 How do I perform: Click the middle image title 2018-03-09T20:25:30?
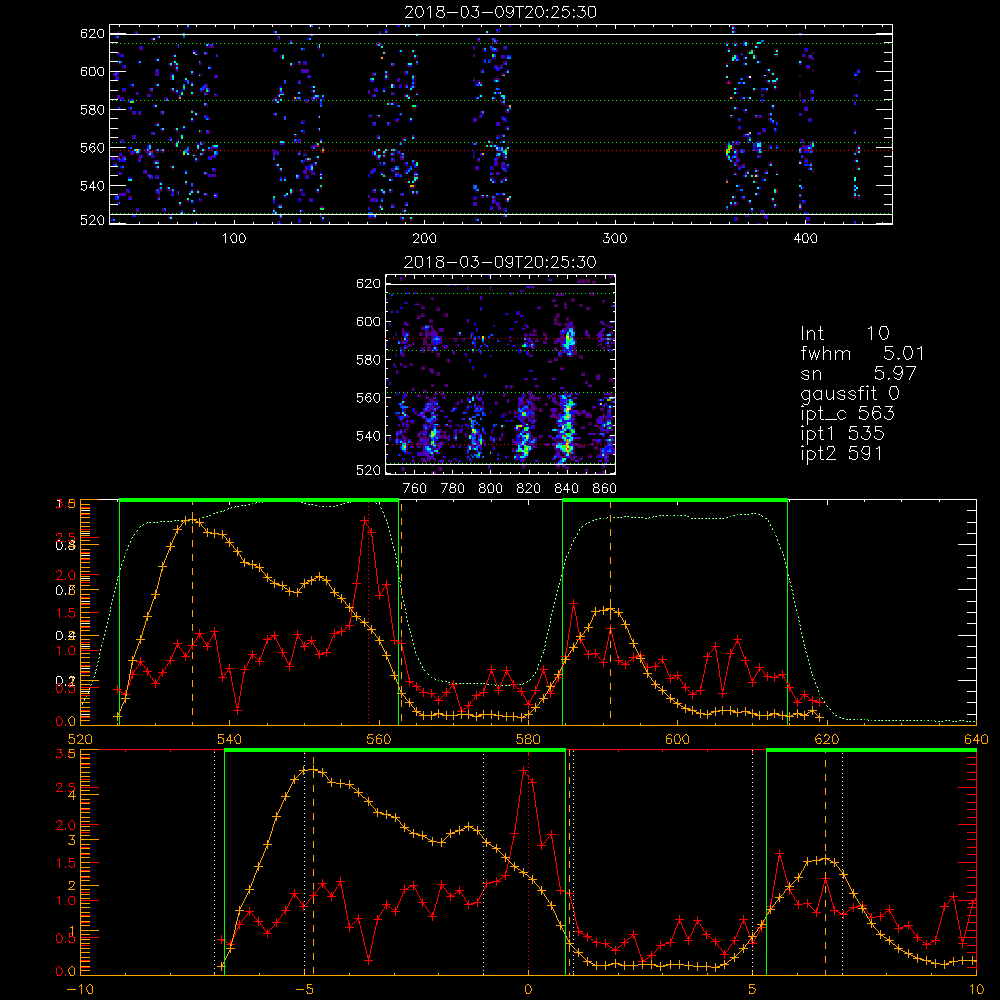point(501,262)
